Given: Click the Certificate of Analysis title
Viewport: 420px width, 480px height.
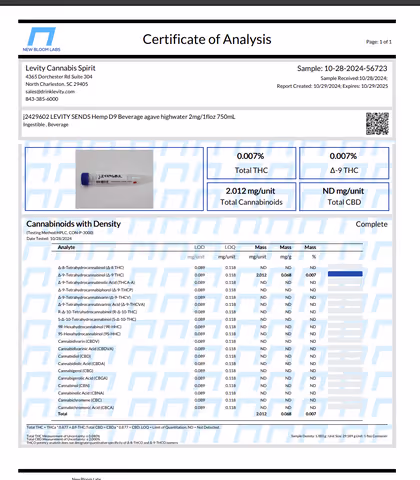Looking at the screenshot, I should click(207, 39).
